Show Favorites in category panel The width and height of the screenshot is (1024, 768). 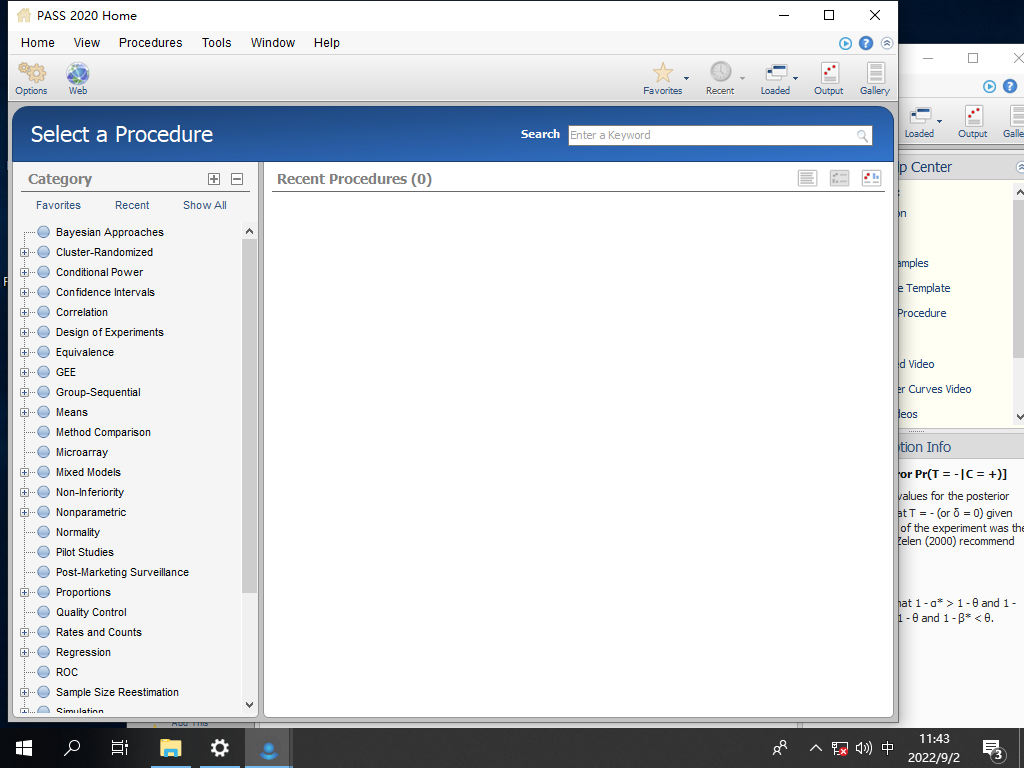pos(59,205)
